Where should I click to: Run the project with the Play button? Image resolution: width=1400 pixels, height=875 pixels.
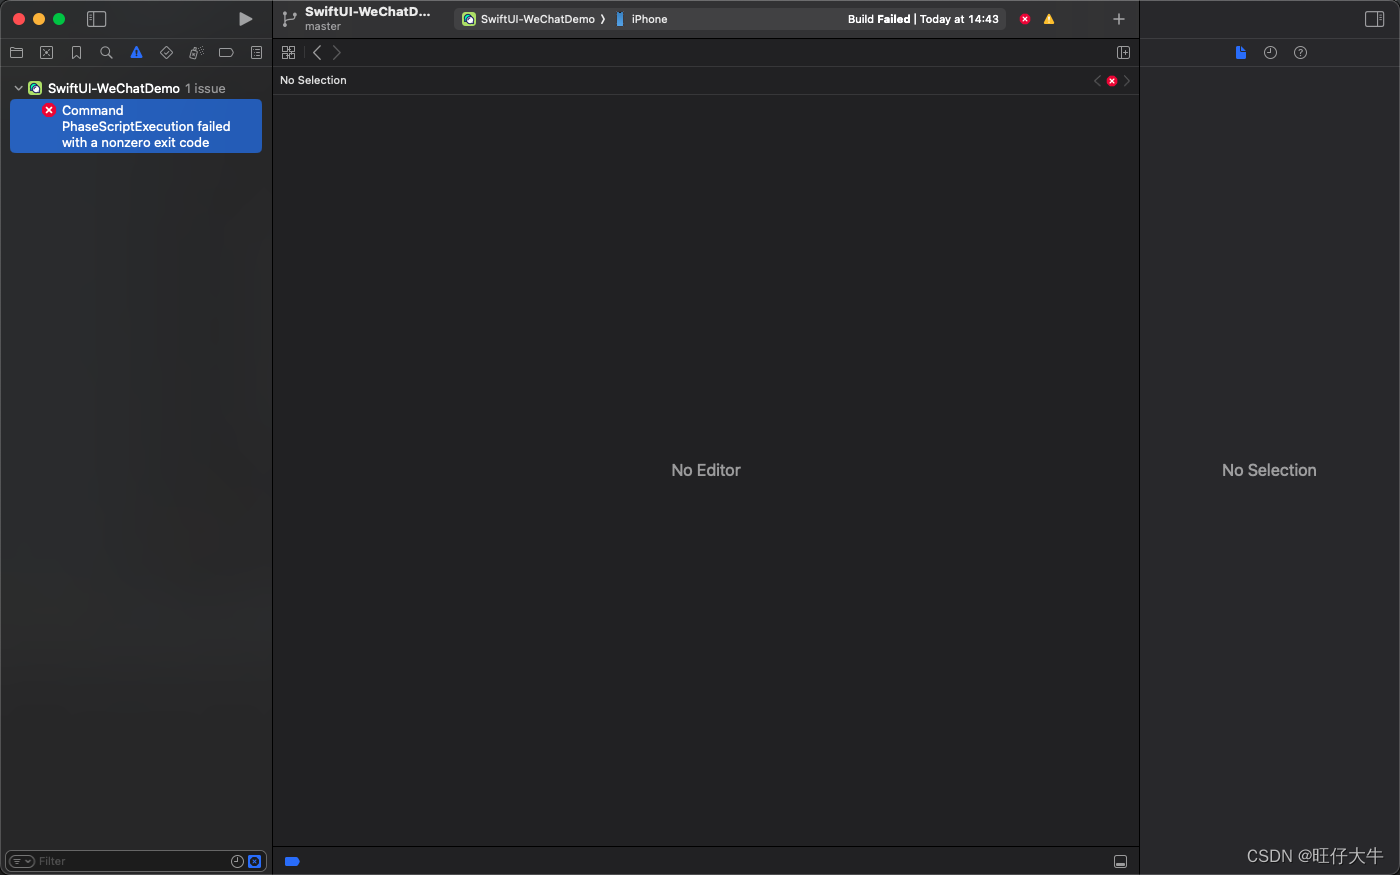coord(245,18)
